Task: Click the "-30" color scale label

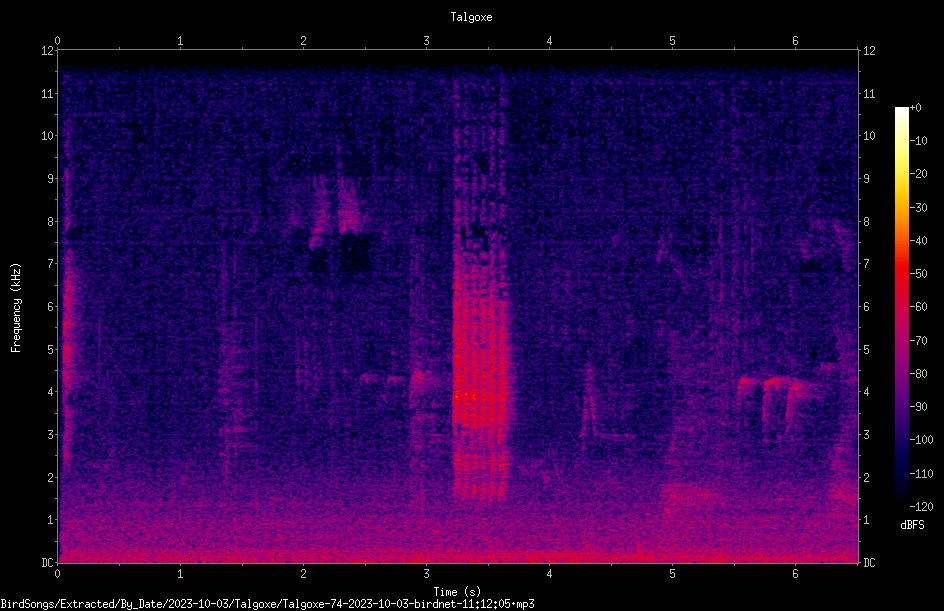Action: coord(918,208)
